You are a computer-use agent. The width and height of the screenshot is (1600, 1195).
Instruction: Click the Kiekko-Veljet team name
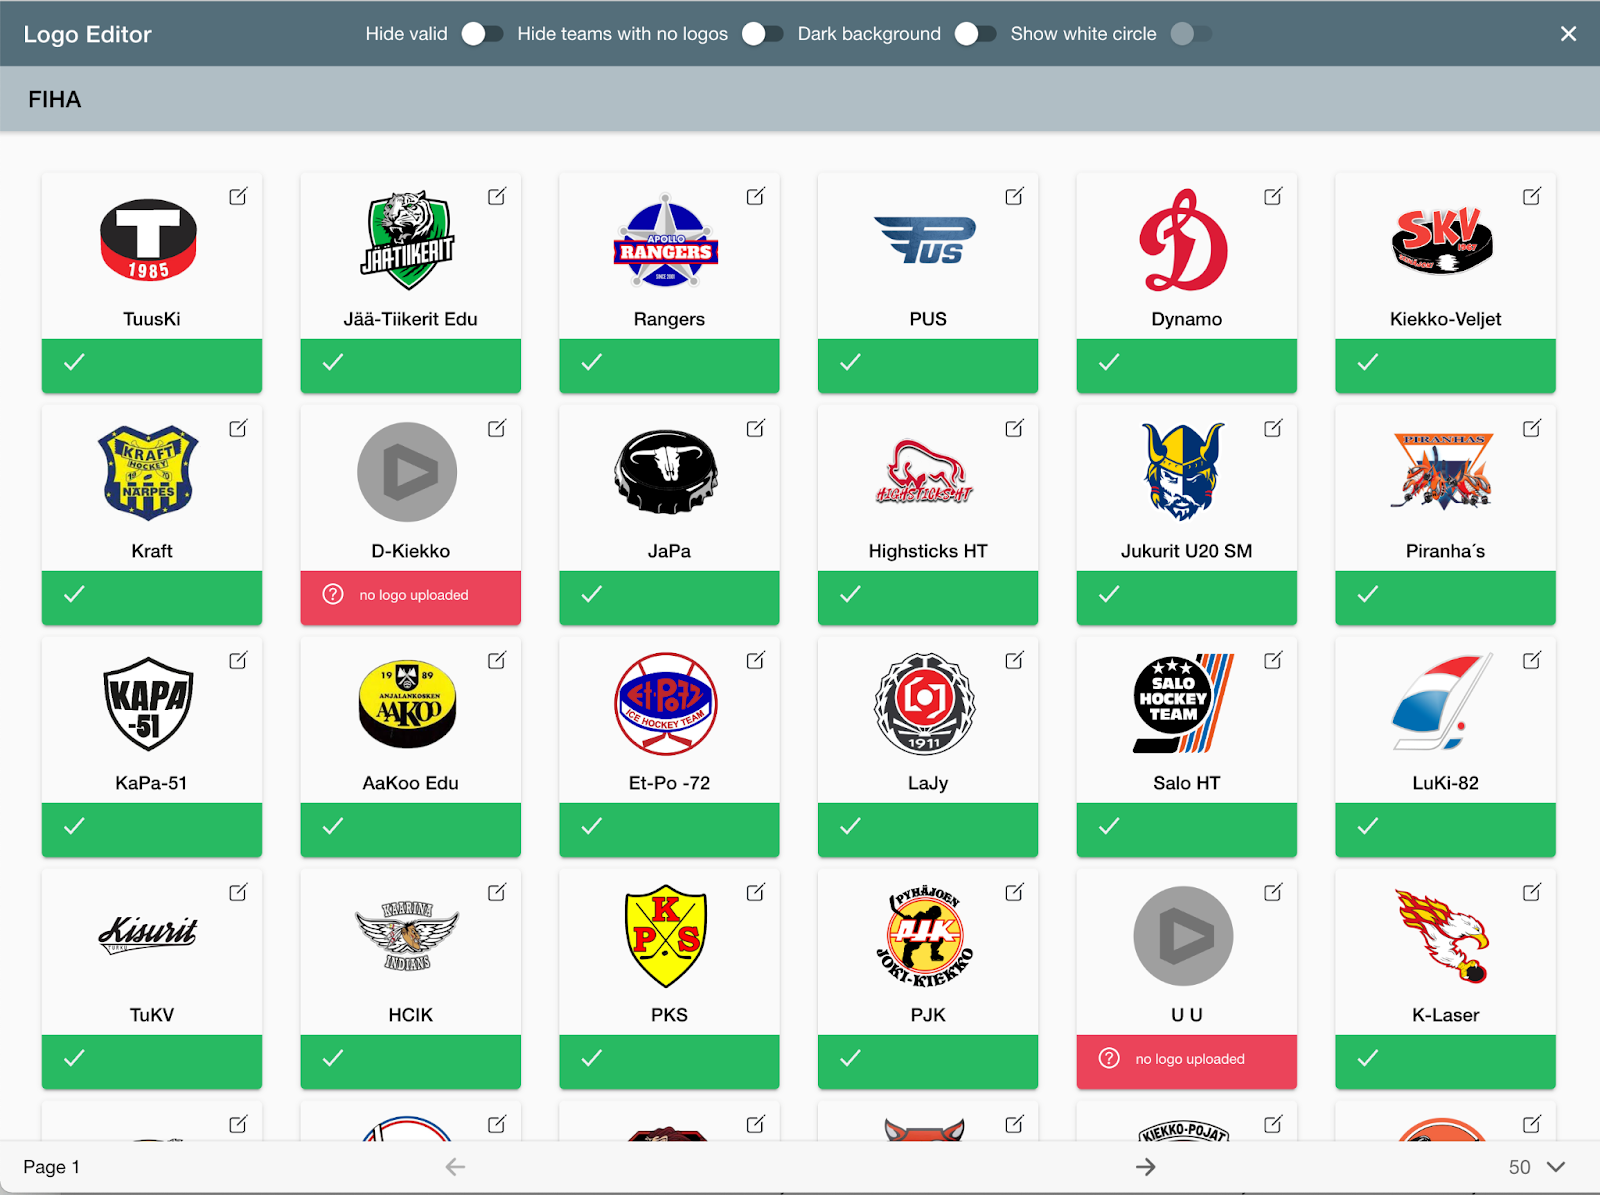[x=1445, y=319]
